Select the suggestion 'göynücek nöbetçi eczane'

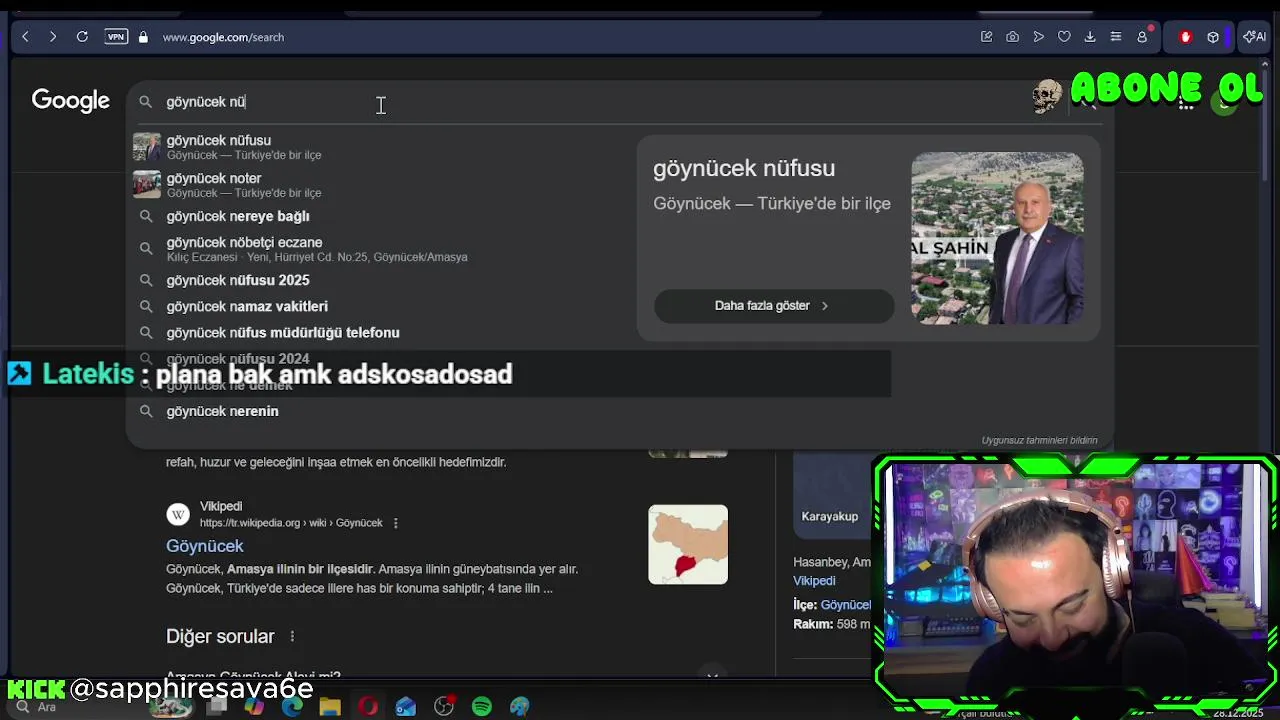coord(380,249)
